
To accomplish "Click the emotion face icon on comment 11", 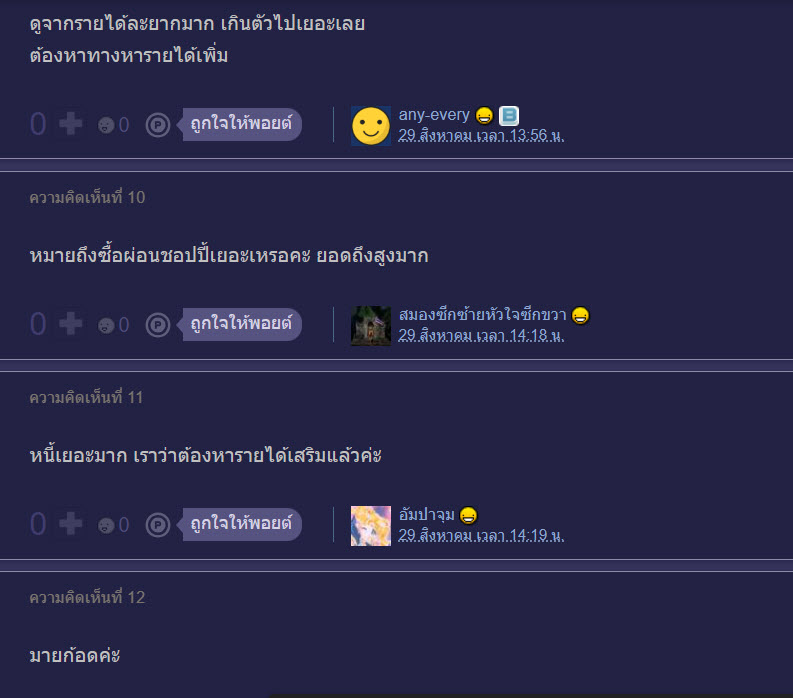I will tap(106, 525).
